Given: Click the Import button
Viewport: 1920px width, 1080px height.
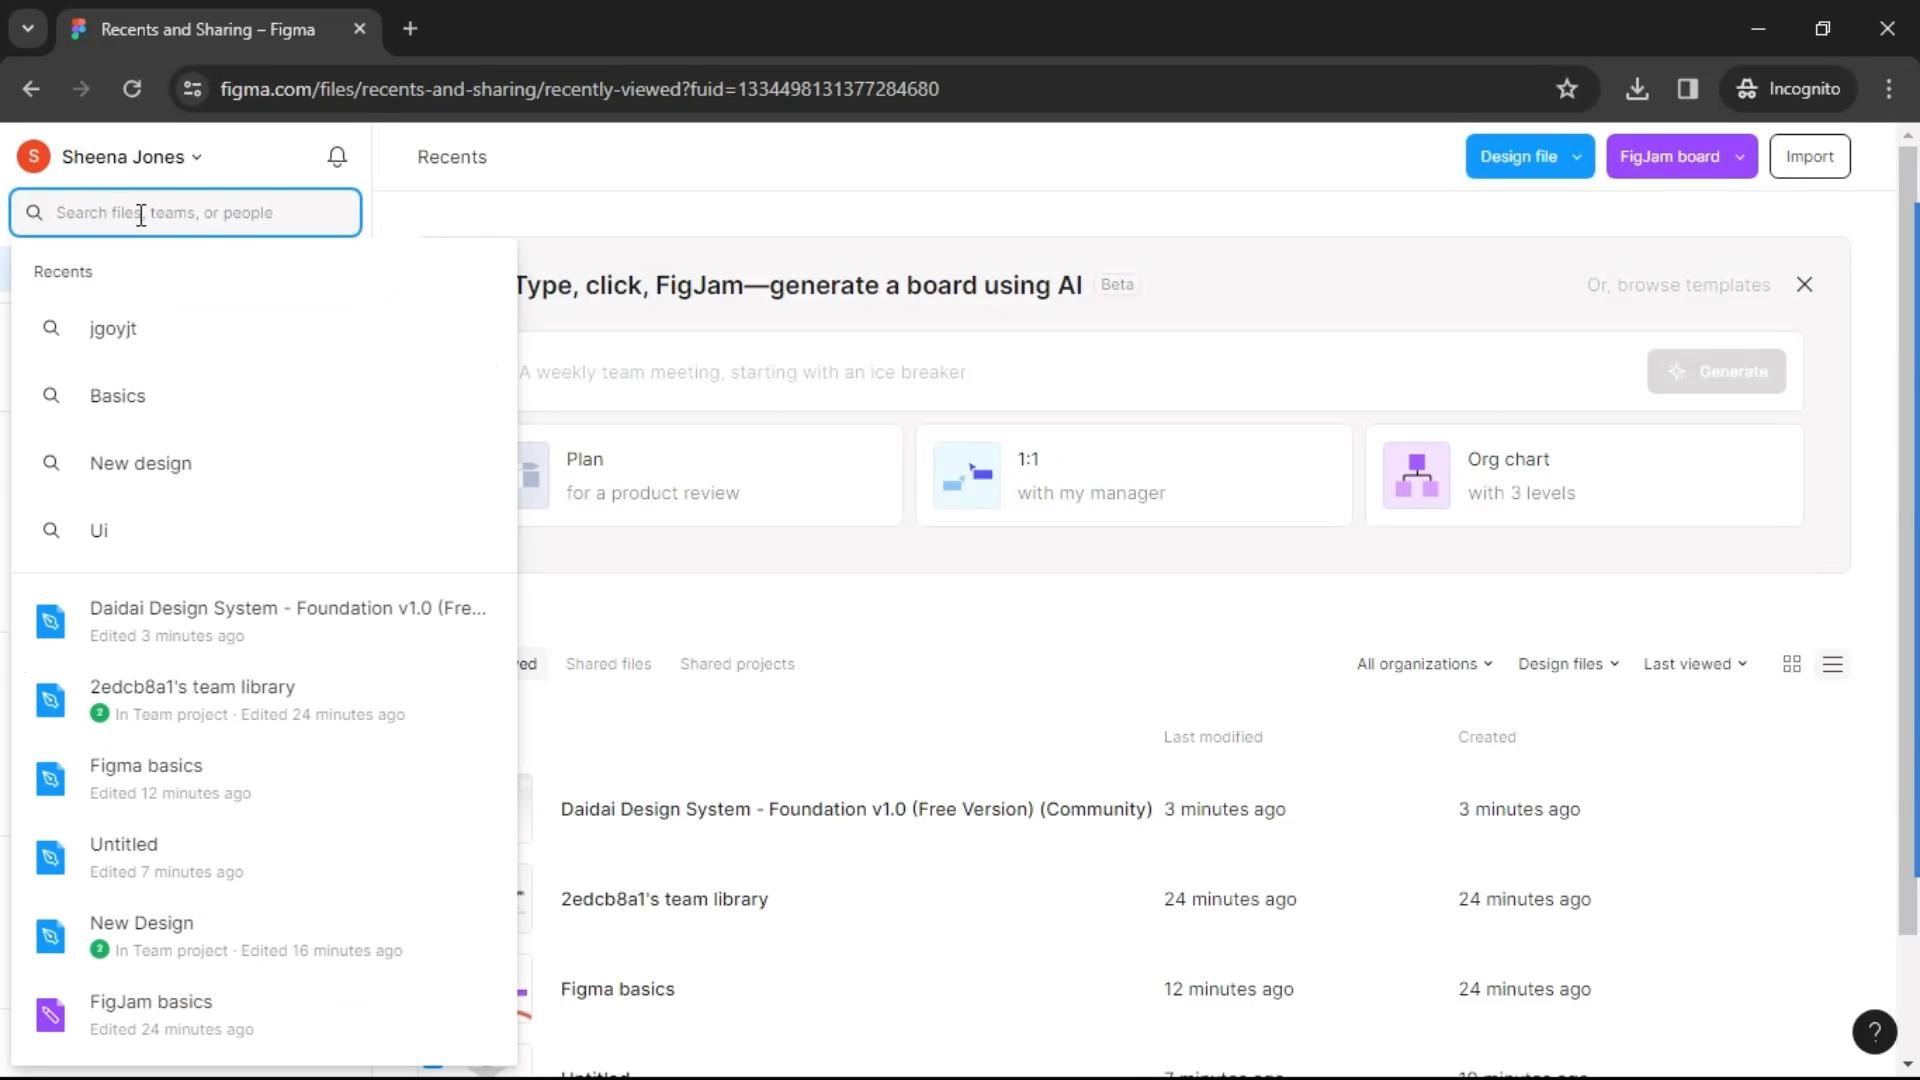Looking at the screenshot, I should tap(1809, 157).
